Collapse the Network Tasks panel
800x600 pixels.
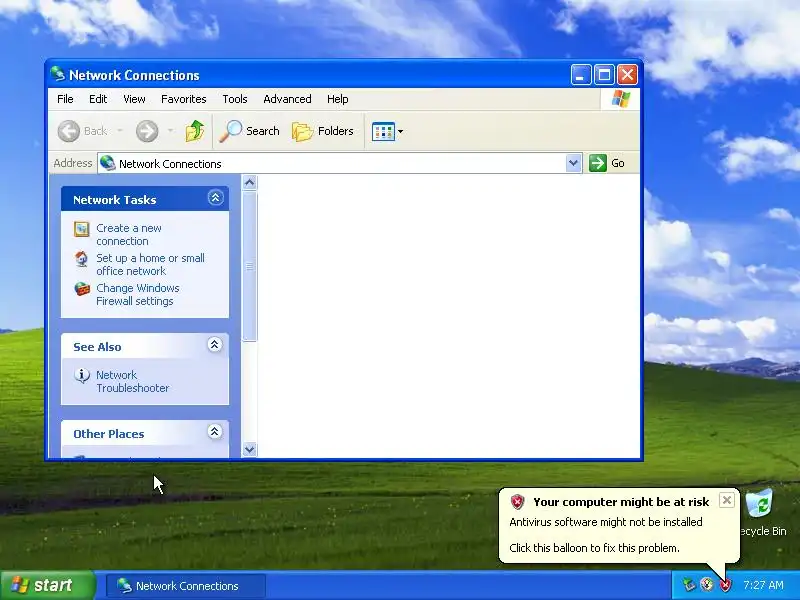coord(215,198)
